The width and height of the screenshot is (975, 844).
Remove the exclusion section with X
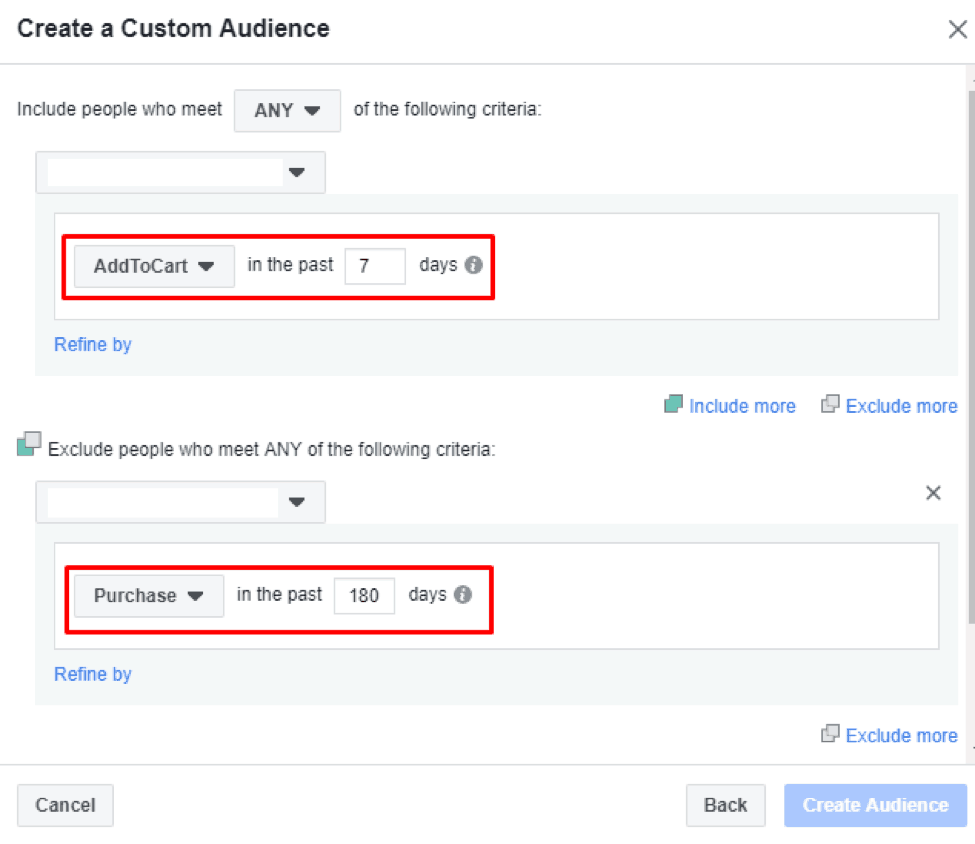tap(933, 493)
